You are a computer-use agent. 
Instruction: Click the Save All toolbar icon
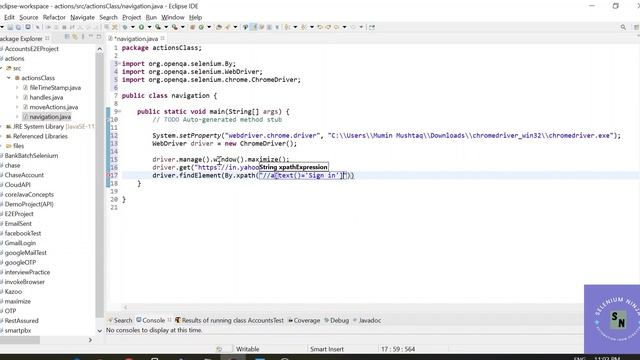18,27
